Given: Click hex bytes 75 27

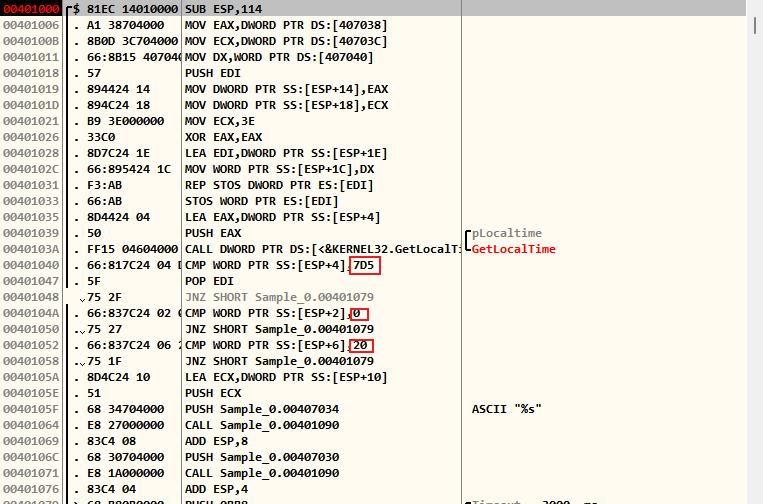Looking at the screenshot, I should point(104,330).
